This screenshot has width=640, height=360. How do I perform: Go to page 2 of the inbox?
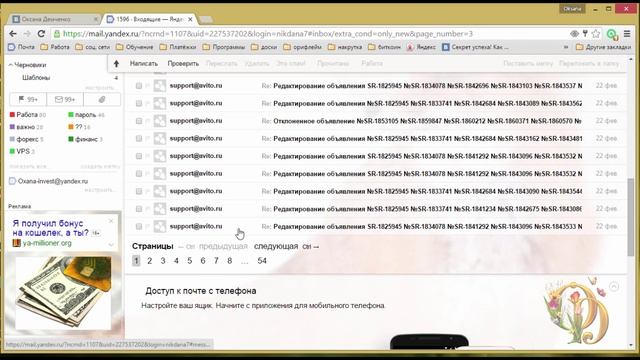click(x=150, y=261)
